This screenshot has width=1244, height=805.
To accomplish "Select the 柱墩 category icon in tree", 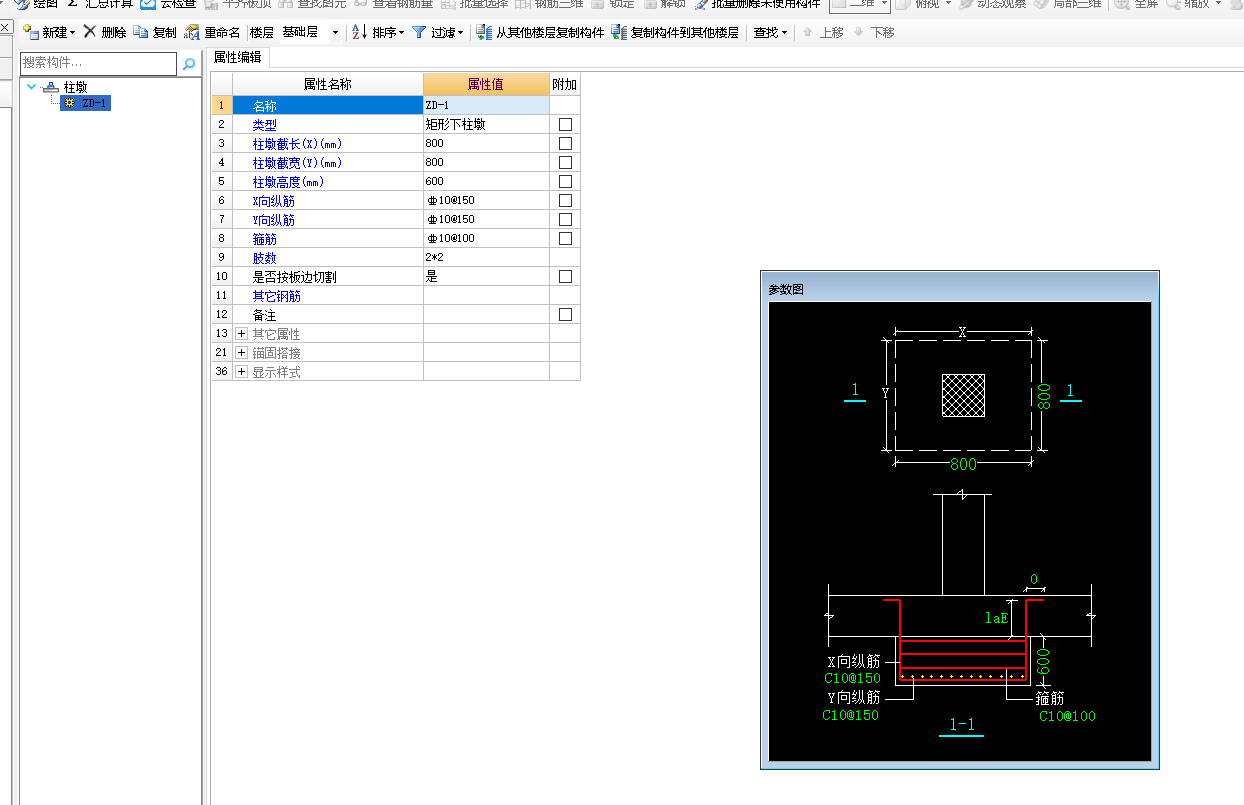I will click(x=50, y=87).
